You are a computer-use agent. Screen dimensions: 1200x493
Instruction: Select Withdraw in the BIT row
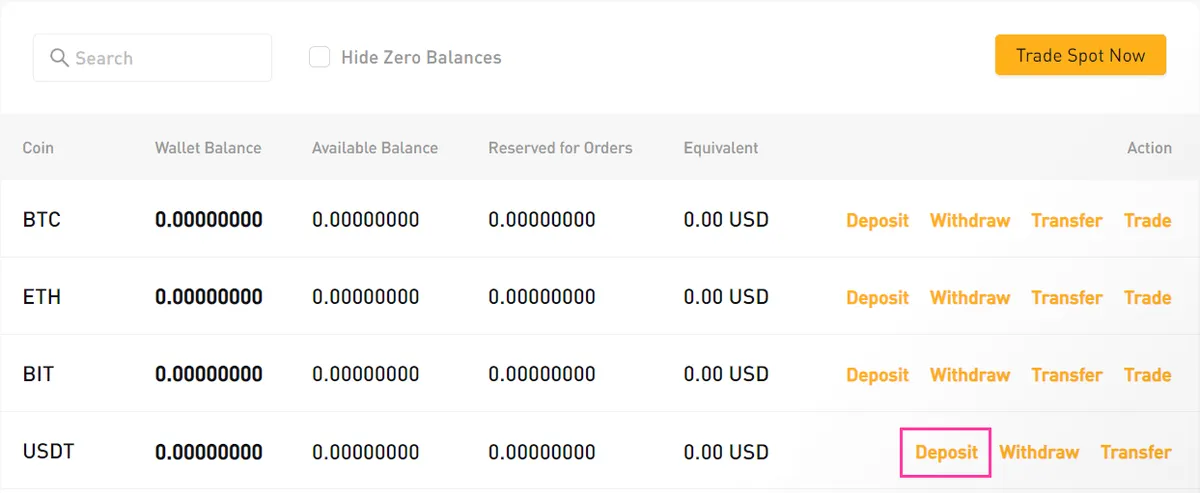click(x=970, y=375)
